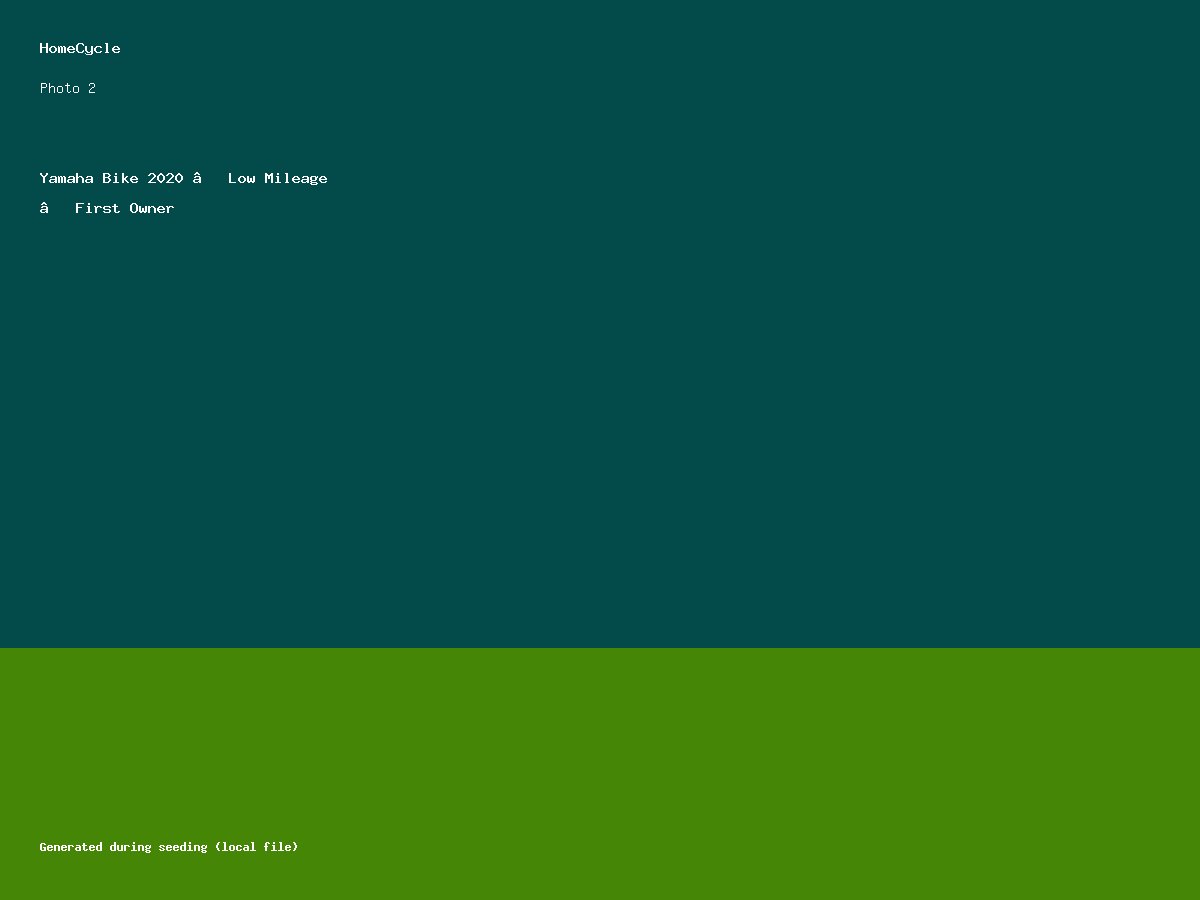Screen dimensions: 1200x900
Task: Click the word seeding in the footer caption
Action: [182, 847]
